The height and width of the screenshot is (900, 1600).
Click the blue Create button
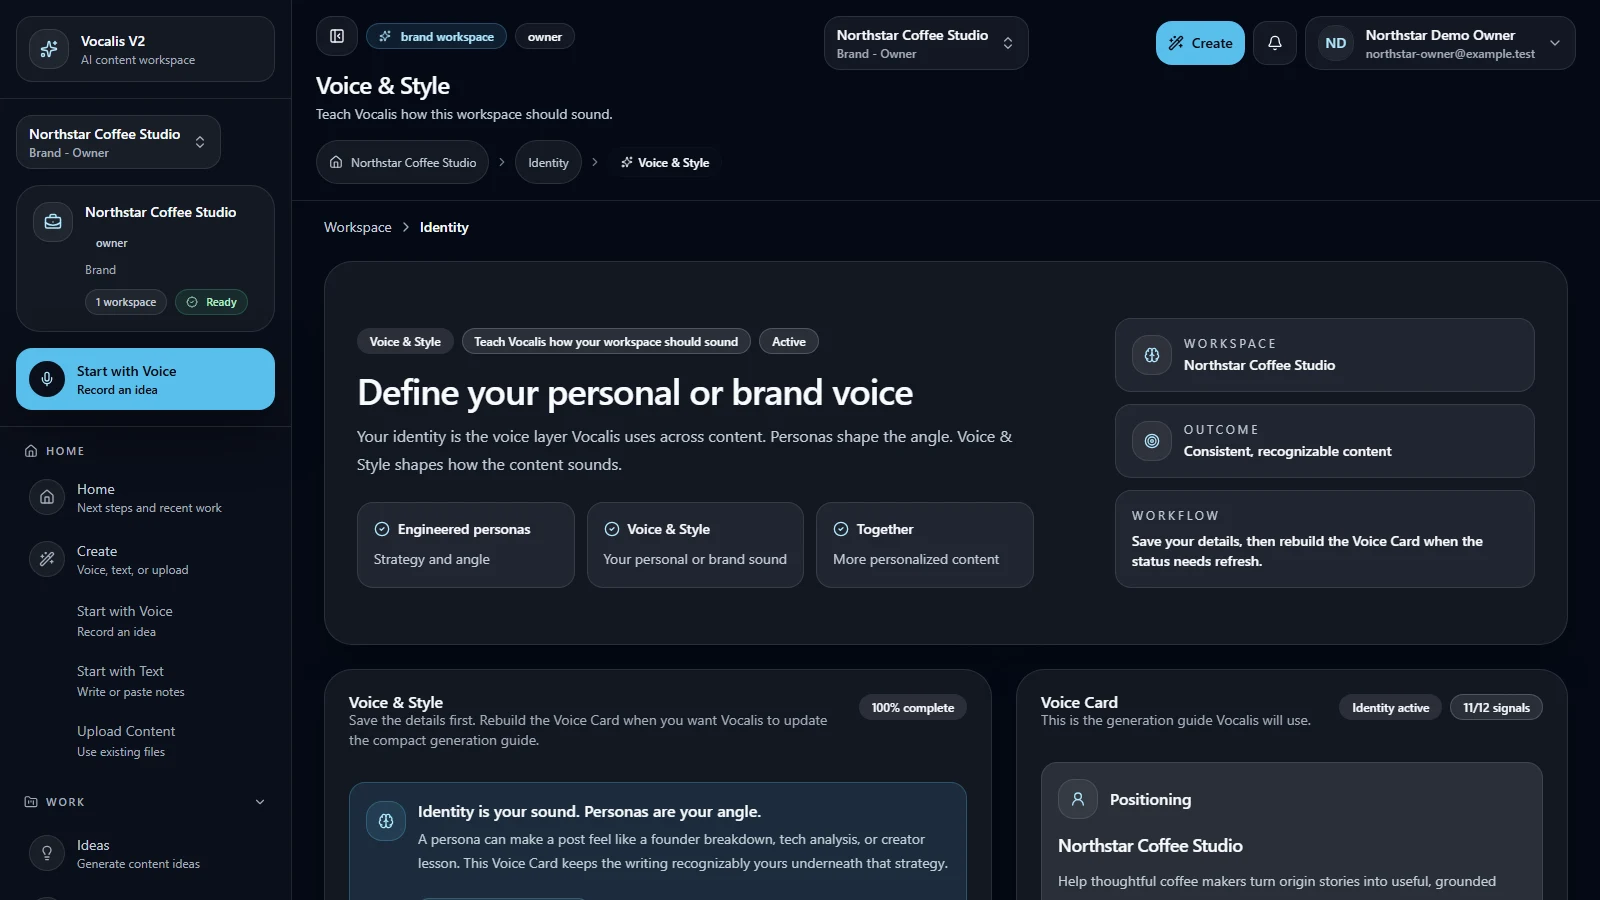coord(1200,43)
